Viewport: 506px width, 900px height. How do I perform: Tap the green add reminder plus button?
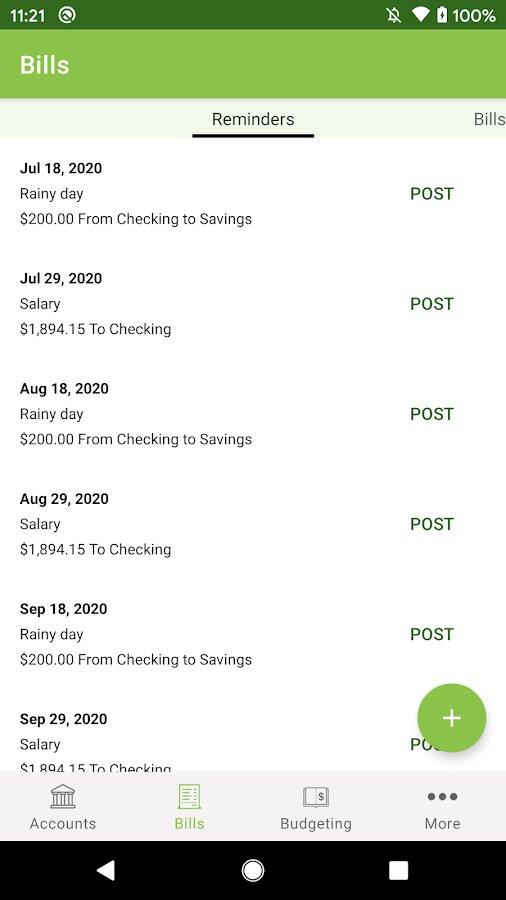pos(451,717)
